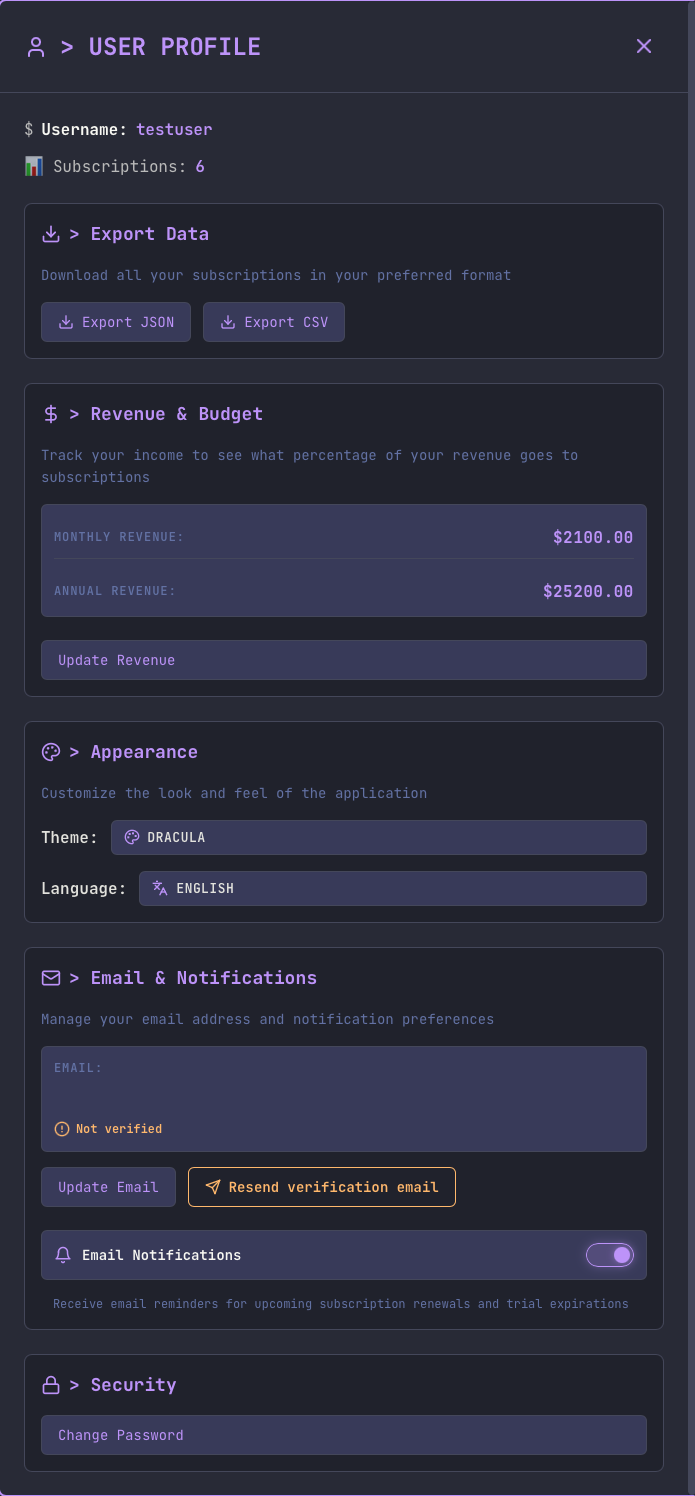
Task: Click the padlock icon beside the Security heading
Action: (x=51, y=1384)
